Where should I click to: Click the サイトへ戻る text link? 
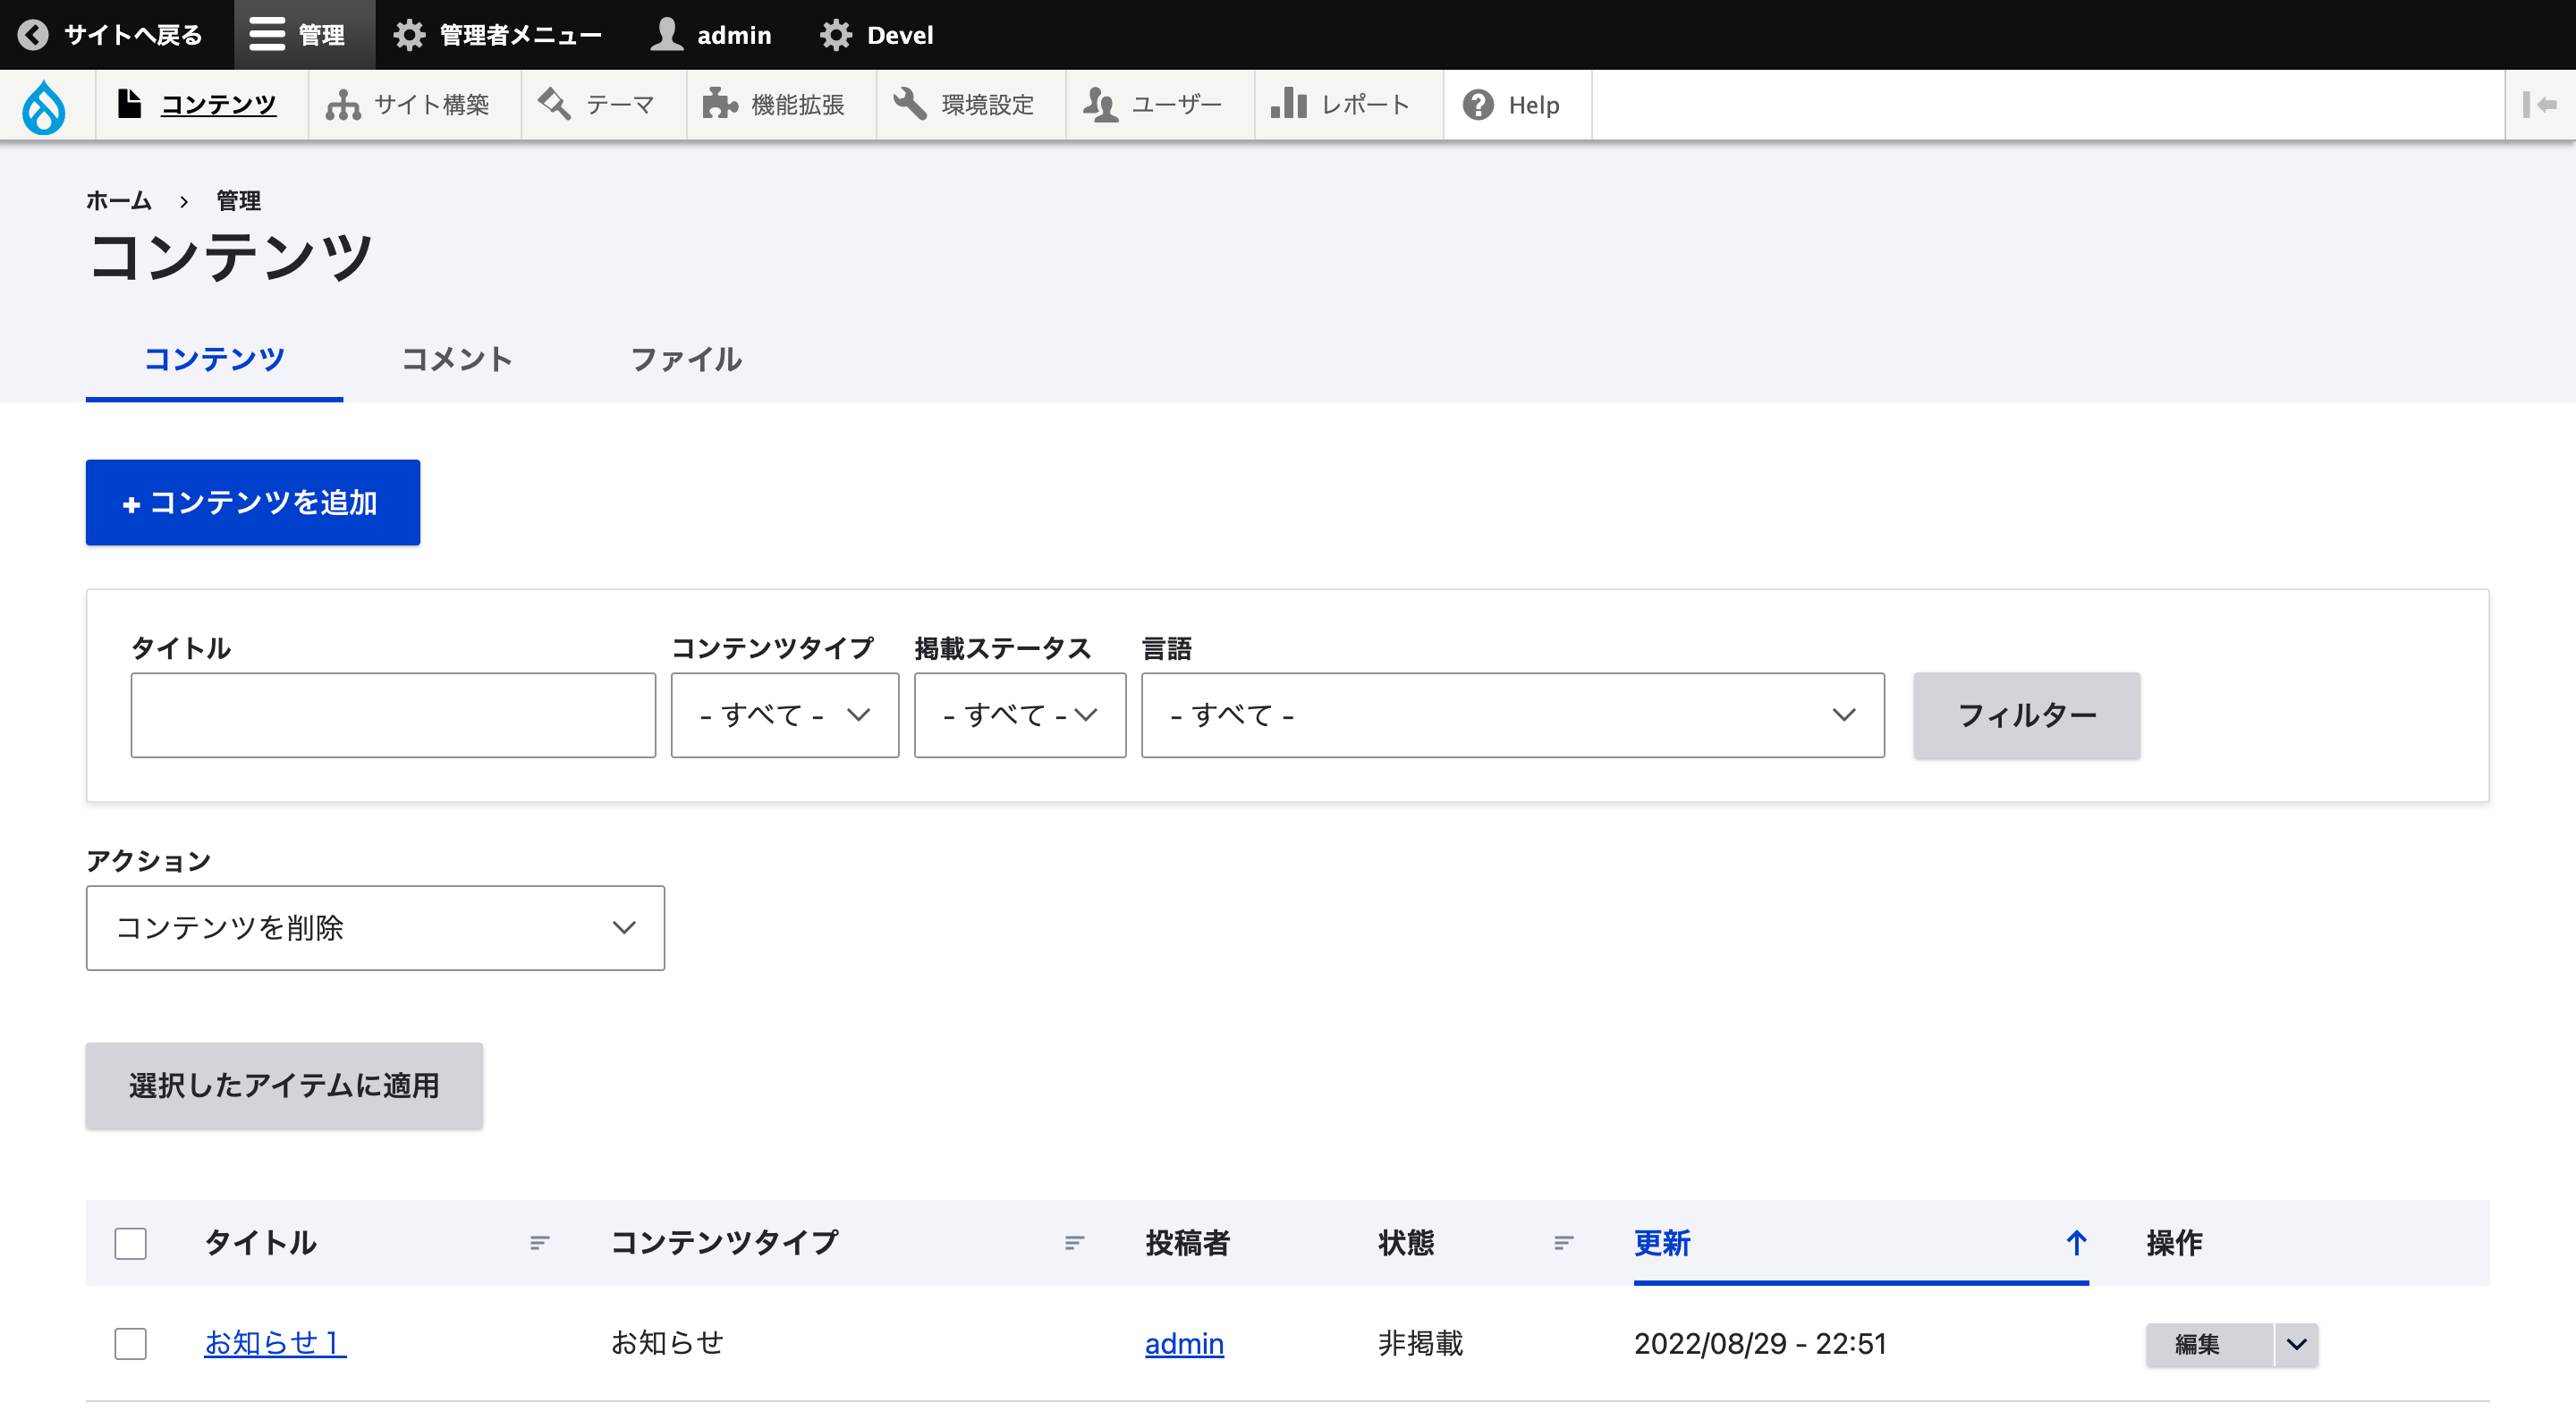point(133,35)
